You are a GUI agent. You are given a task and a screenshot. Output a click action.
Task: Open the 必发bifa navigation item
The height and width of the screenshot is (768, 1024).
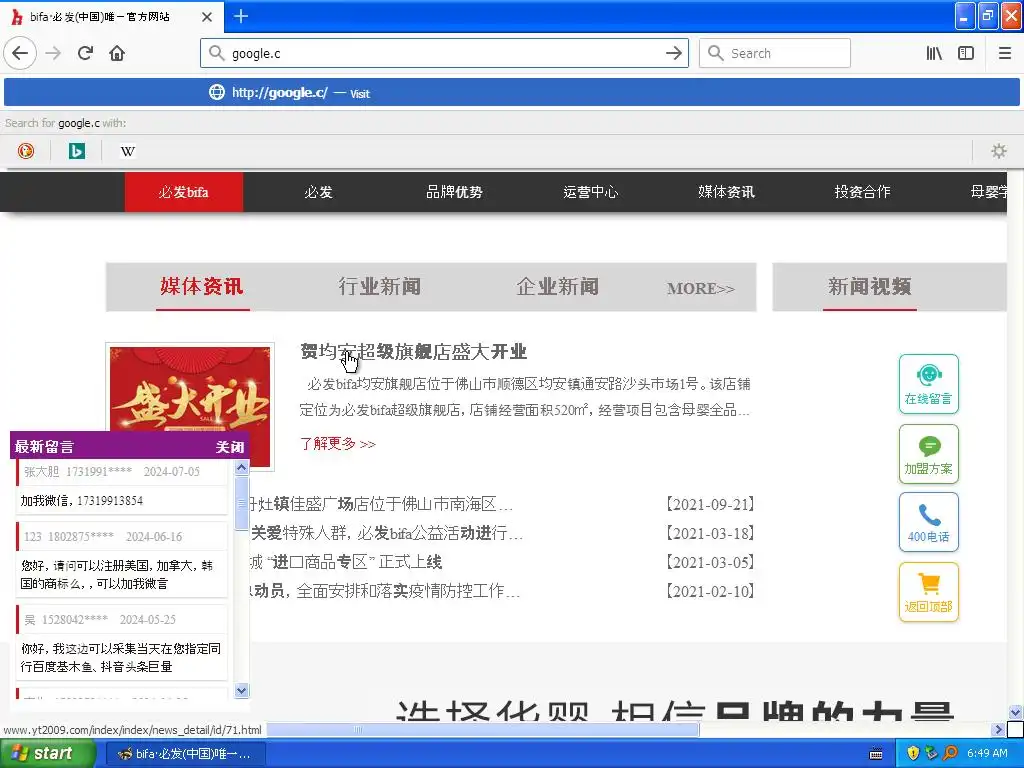pyautogui.click(x=184, y=192)
